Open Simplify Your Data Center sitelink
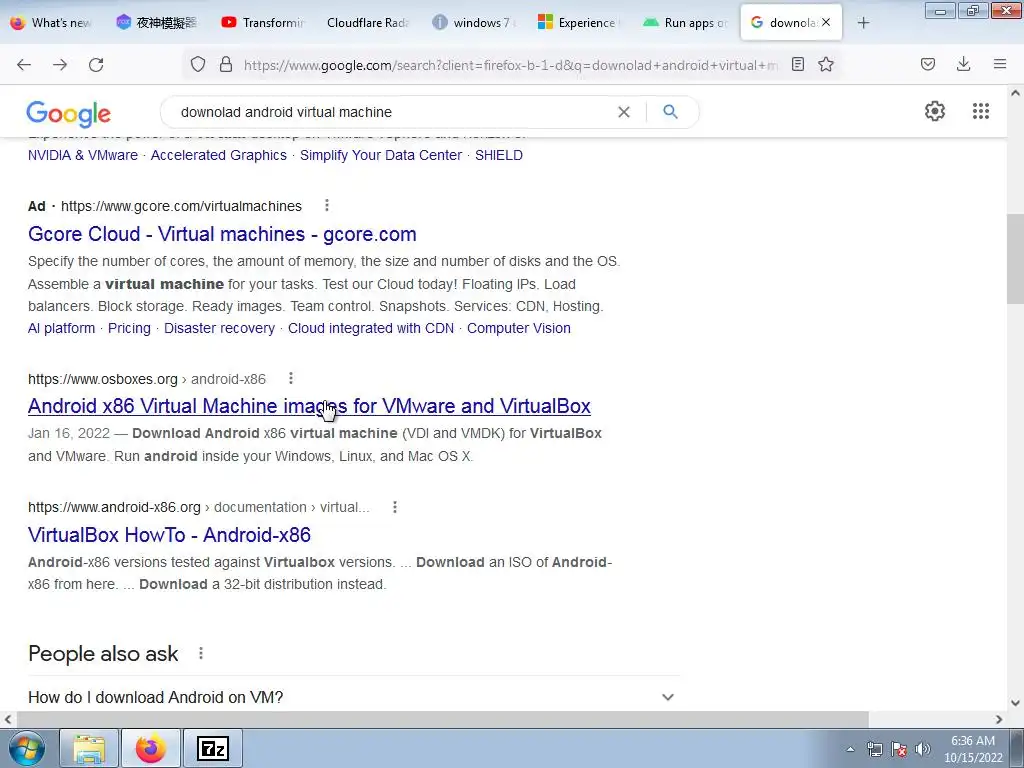 tap(381, 155)
